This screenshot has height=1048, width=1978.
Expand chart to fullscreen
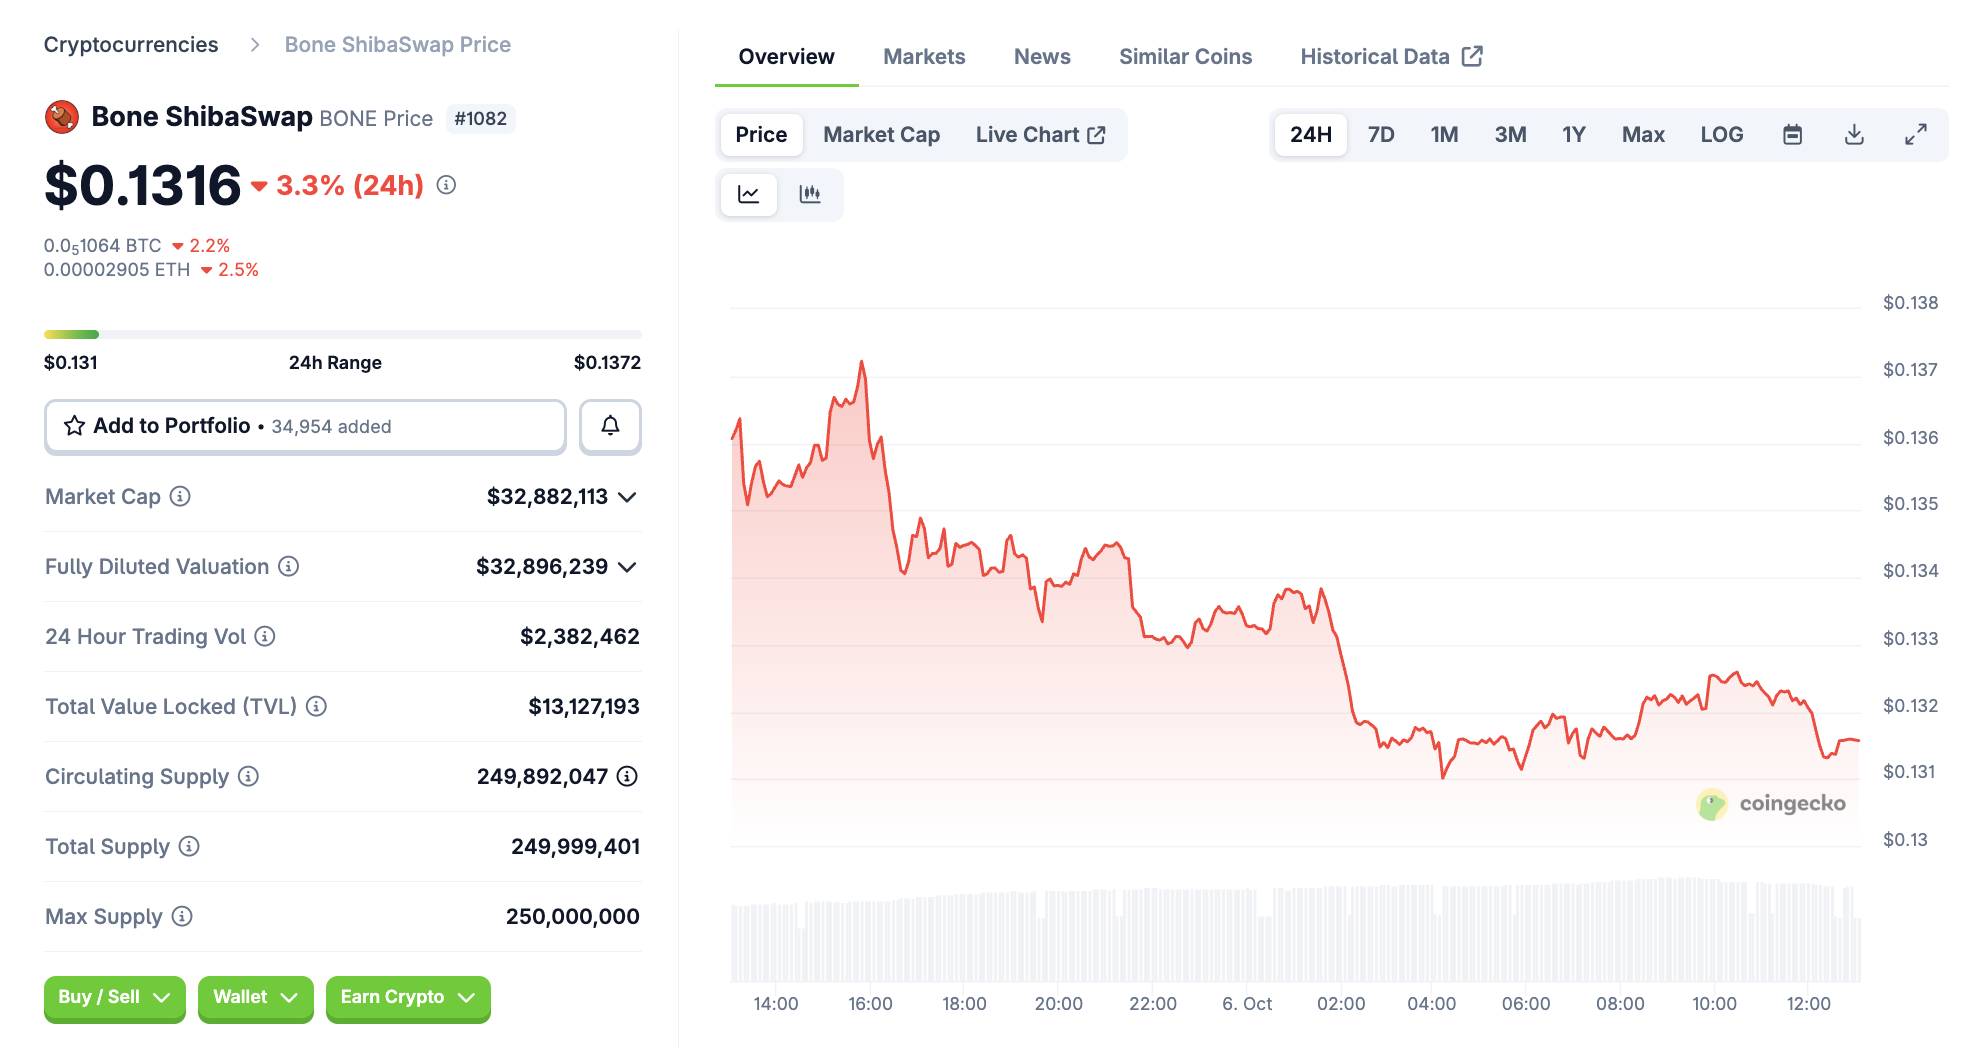[x=1915, y=135]
